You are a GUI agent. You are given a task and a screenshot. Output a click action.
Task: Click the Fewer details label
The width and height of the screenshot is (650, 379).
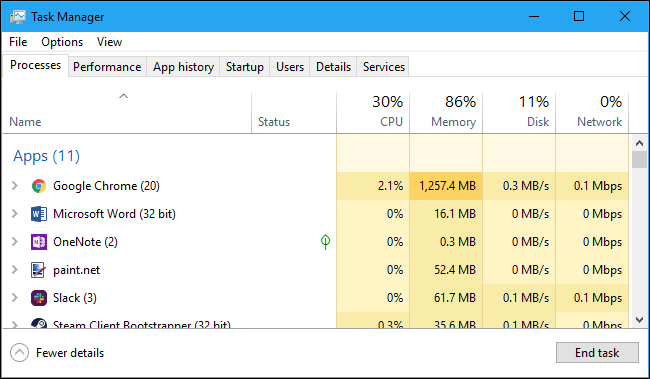pyautogui.click(x=70, y=353)
